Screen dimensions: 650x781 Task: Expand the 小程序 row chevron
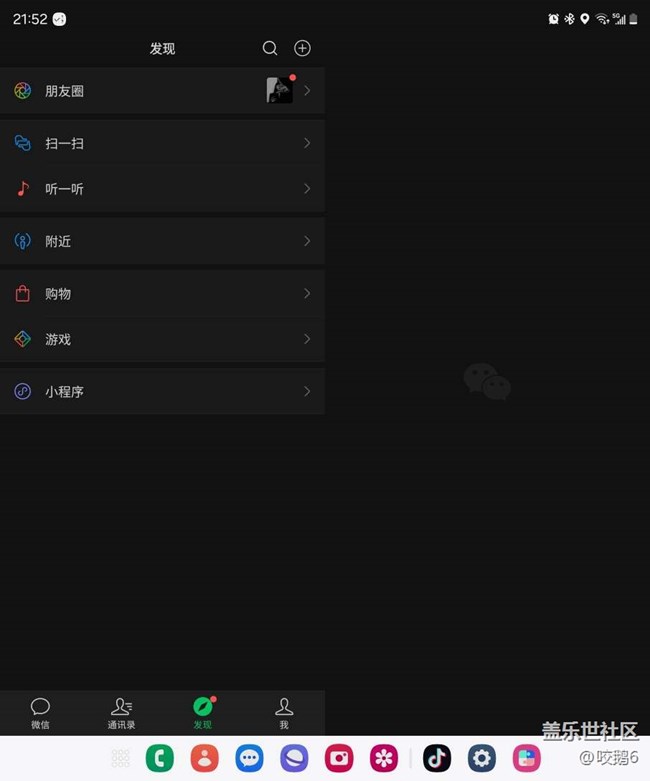[x=307, y=391]
